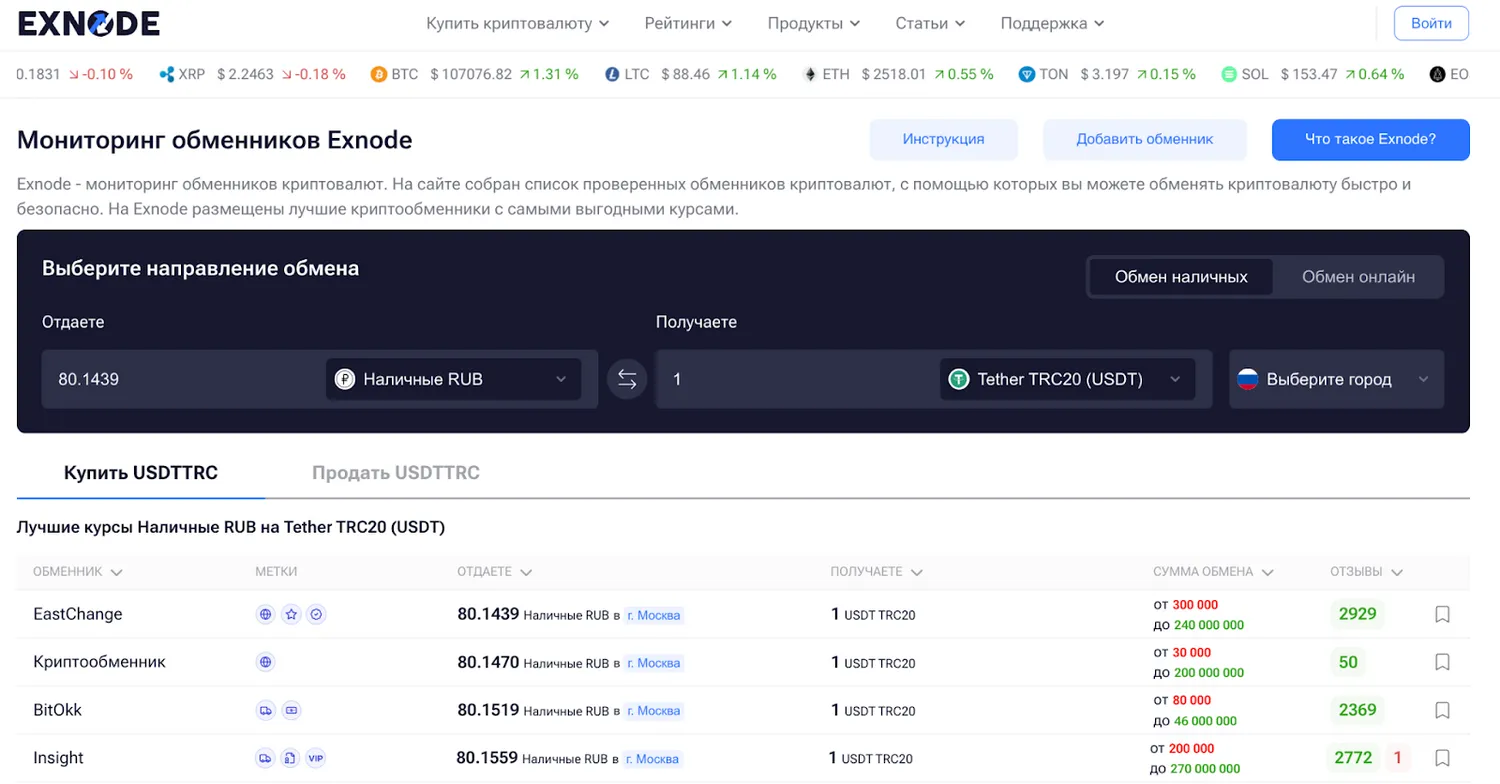Click the Tether icon beside Tether TRC20
Screen dimensions: 1500x784
click(959, 379)
